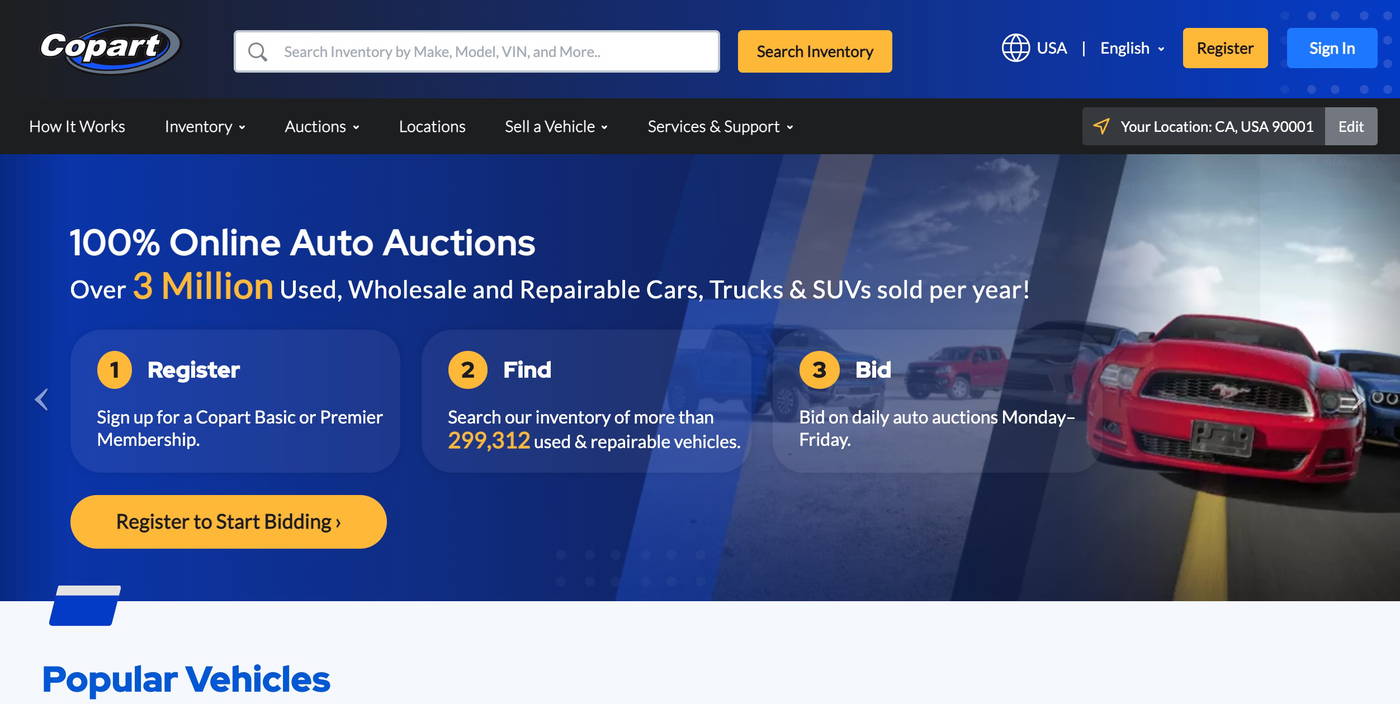Click the magnifying glass icon in search bar
Viewport: 1400px width, 704px height.
click(x=258, y=51)
